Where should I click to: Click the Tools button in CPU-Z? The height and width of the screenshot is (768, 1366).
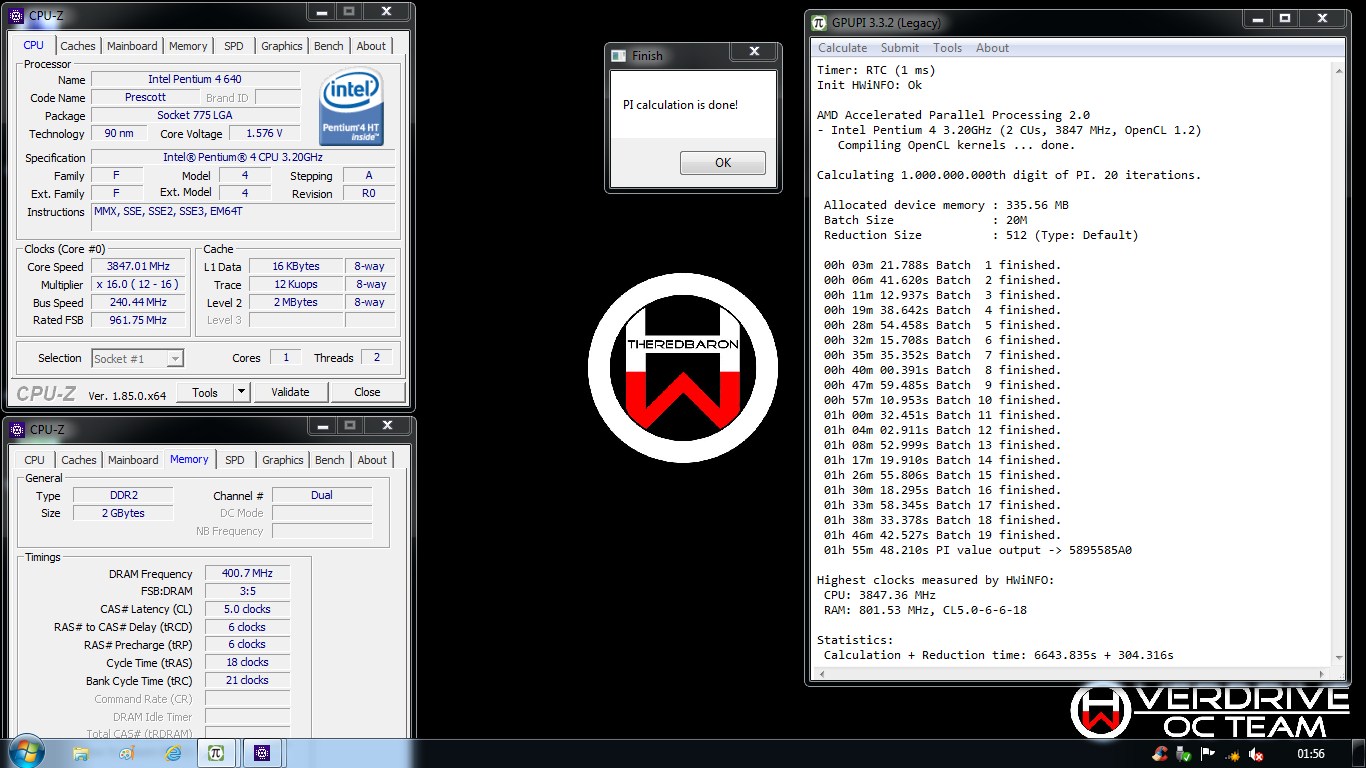click(x=205, y=392)
